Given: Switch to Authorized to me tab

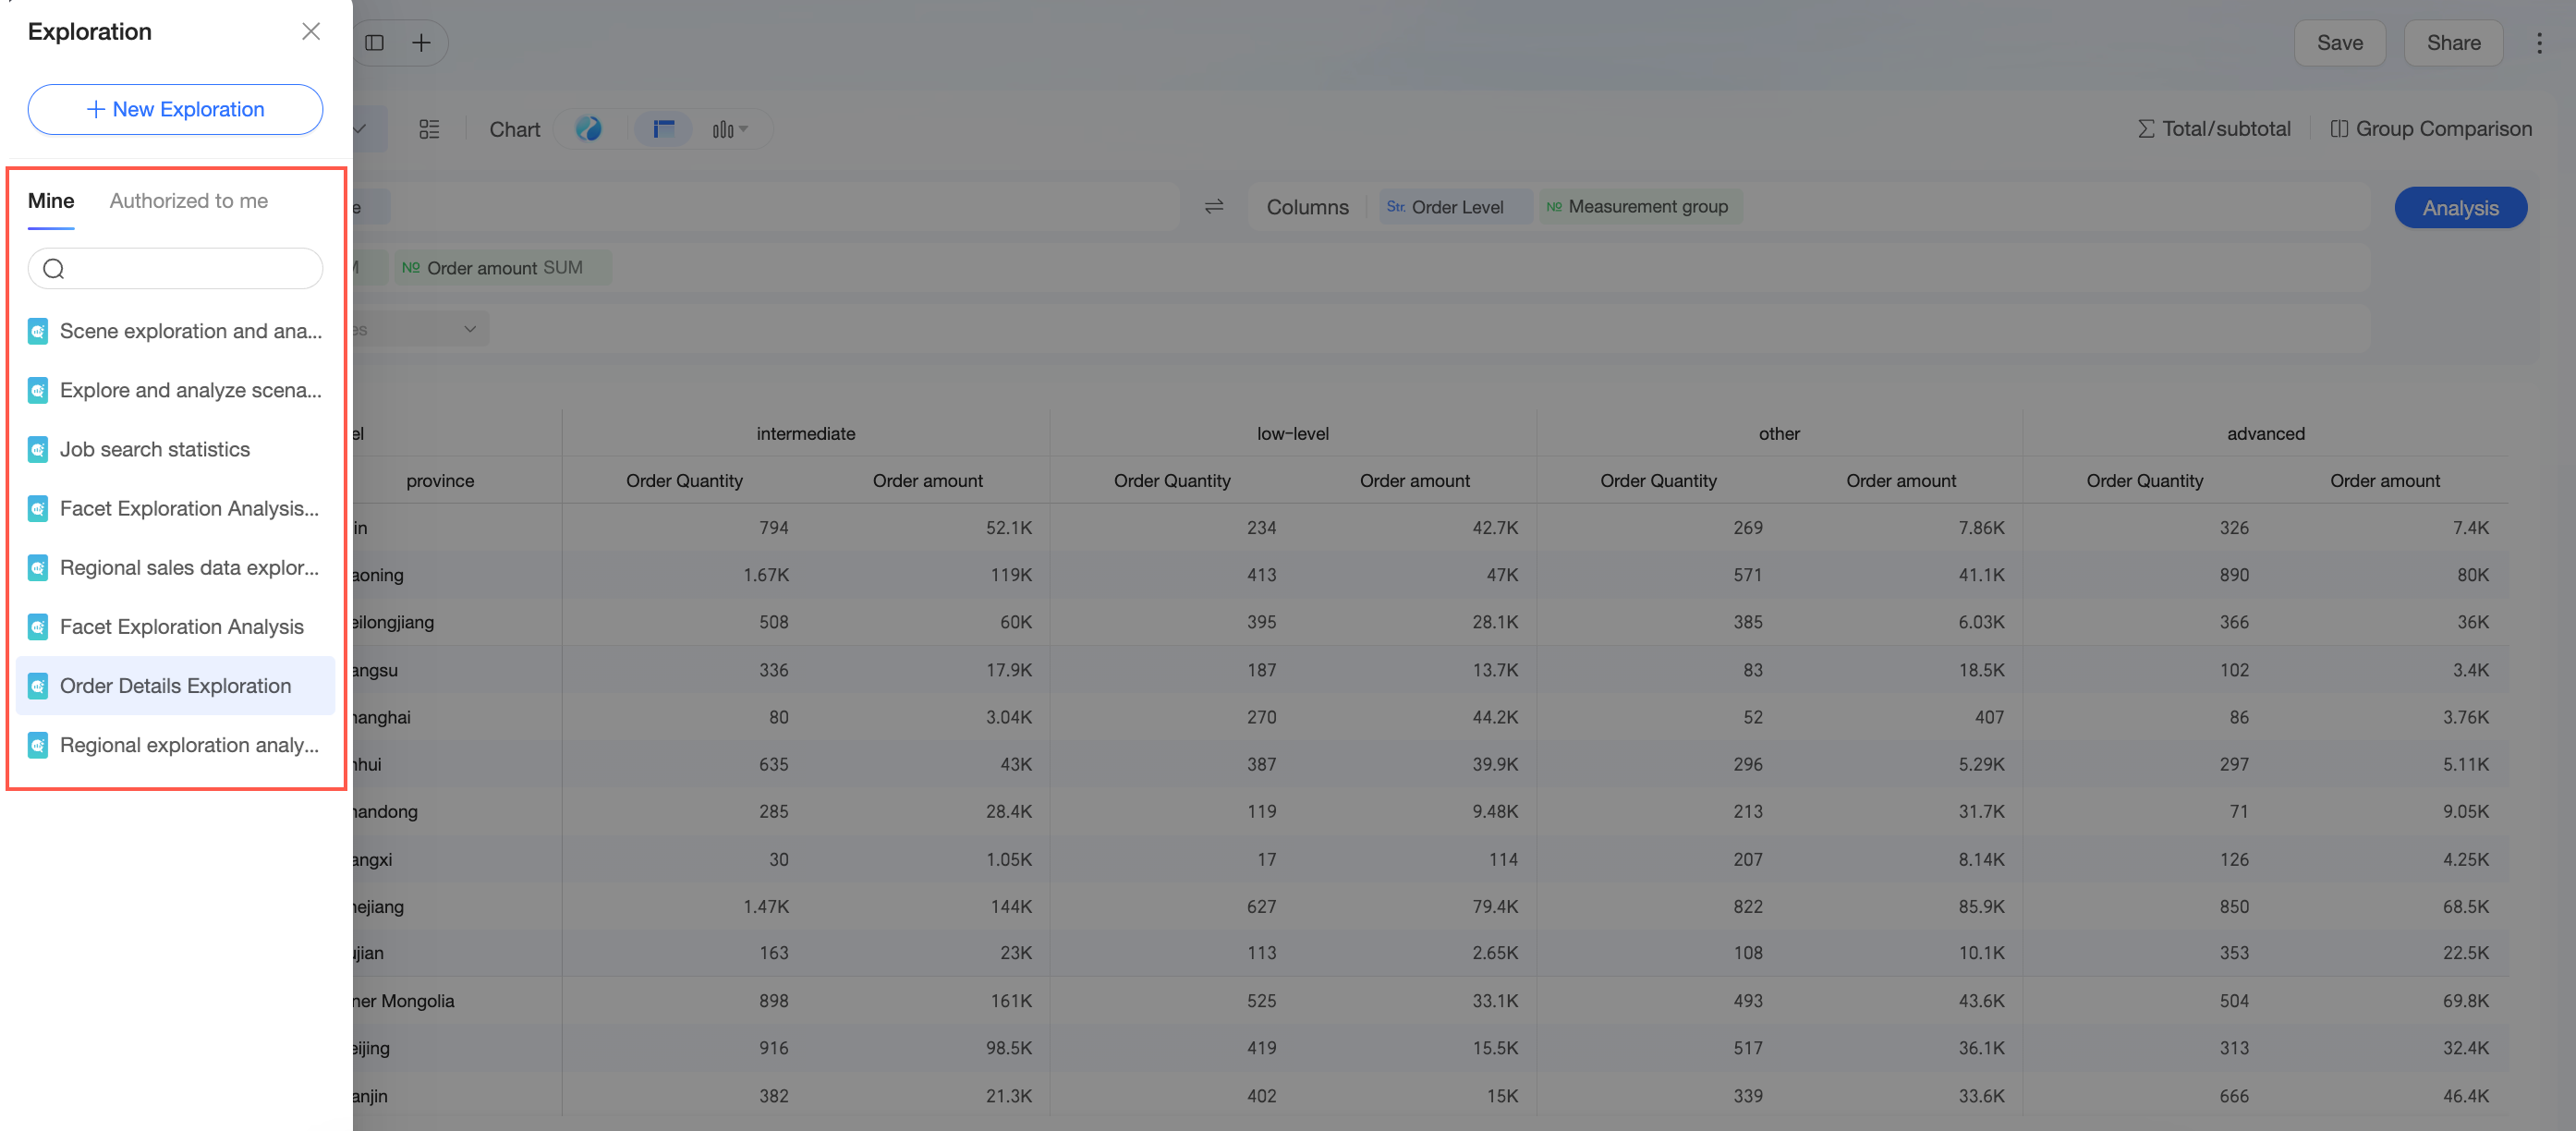Looking at the screenshot, I should (x=189, y=200).
